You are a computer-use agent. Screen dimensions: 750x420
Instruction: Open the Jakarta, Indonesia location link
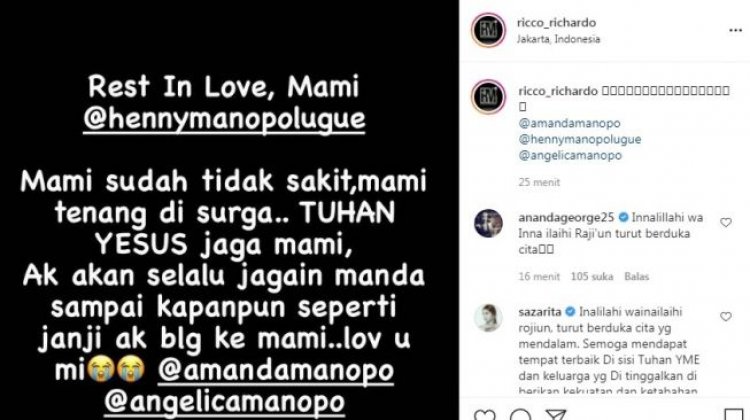[x=558, y=39]
